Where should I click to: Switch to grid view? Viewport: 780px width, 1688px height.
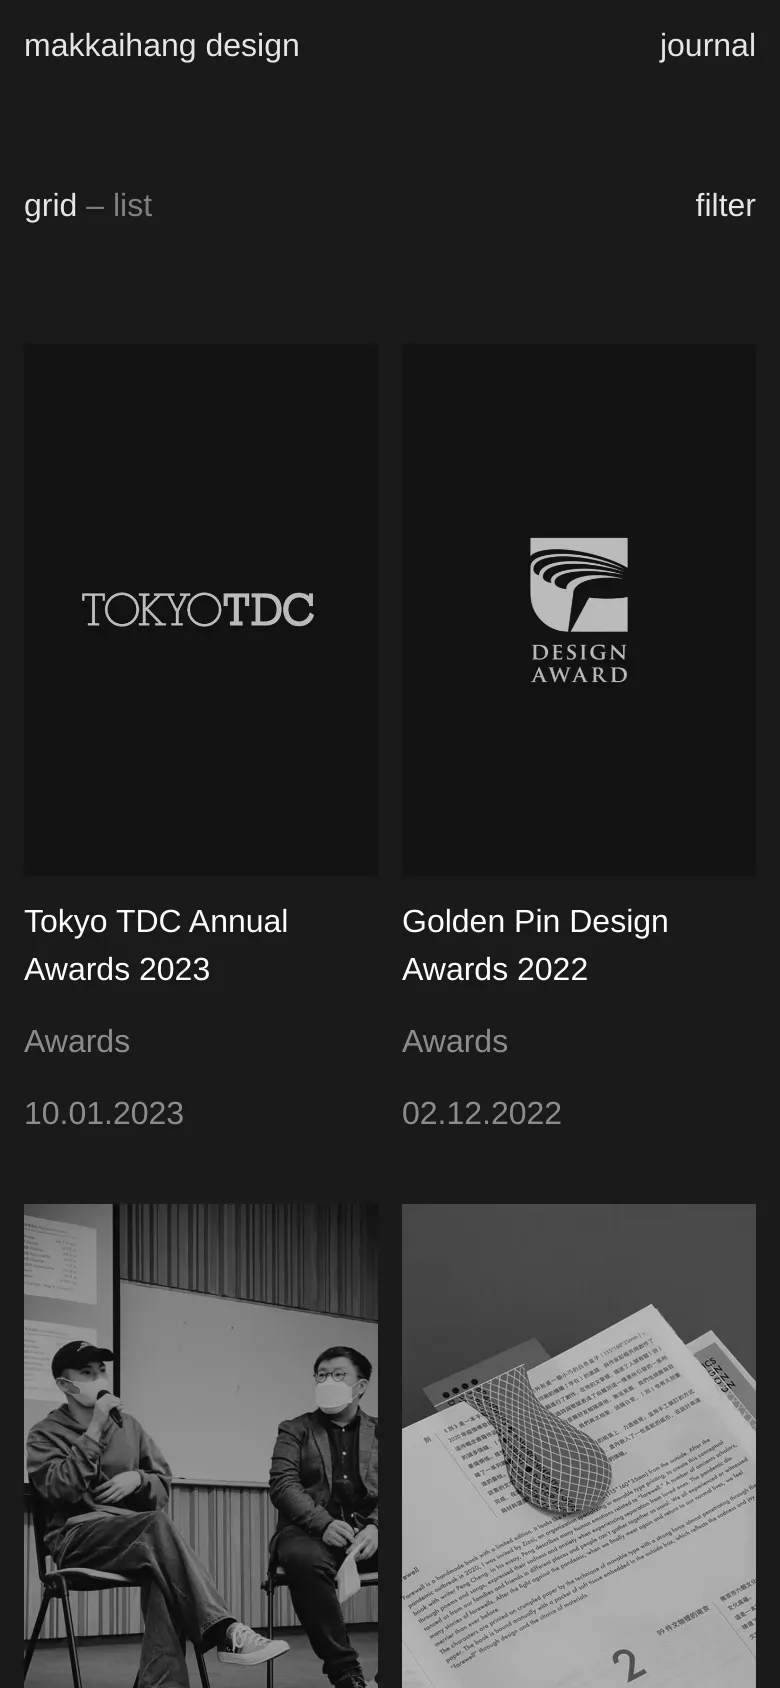(x=50, y=206)
